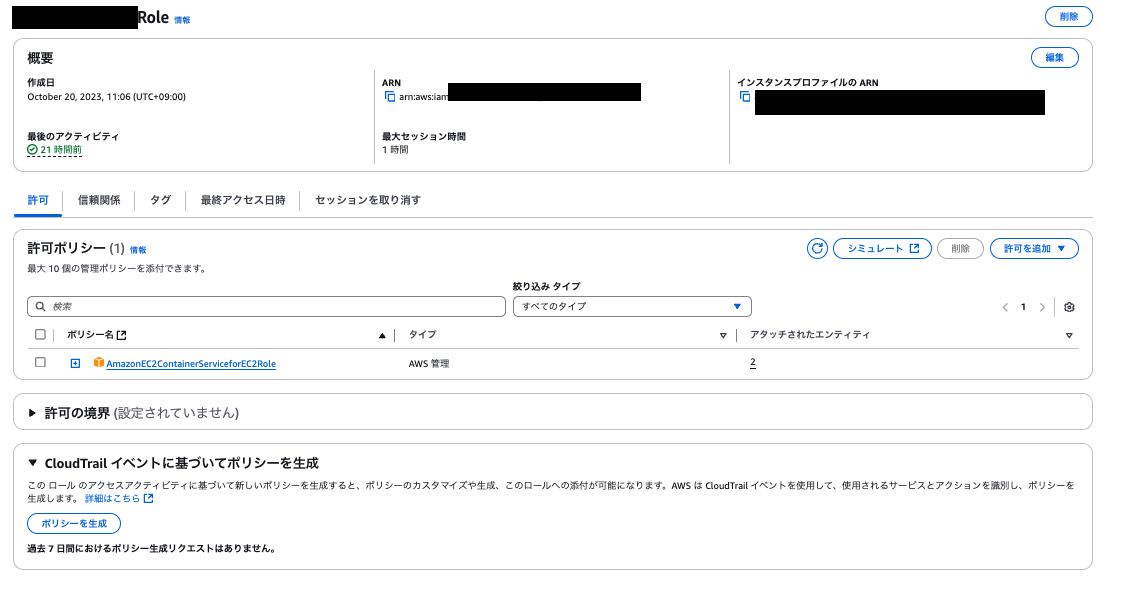Open the 絞り込みタイプ dropdown
The width and height of the screenshot is (1138, 603).
point(632,306)
